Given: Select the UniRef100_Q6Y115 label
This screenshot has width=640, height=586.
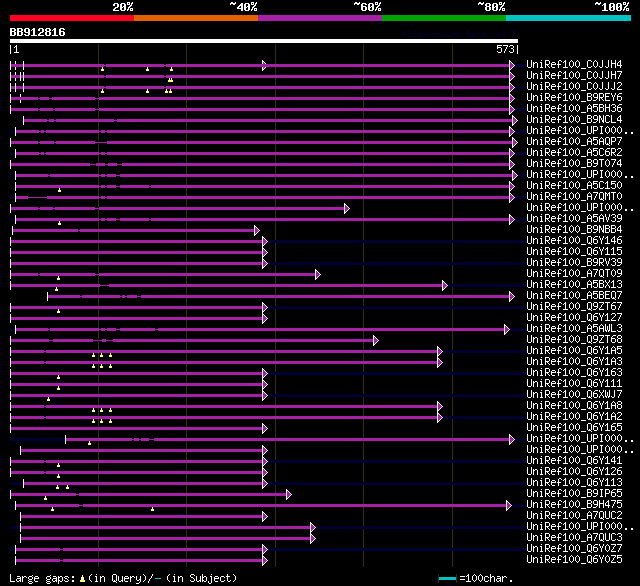Looking at the screenshot, I should pos(574,252).
